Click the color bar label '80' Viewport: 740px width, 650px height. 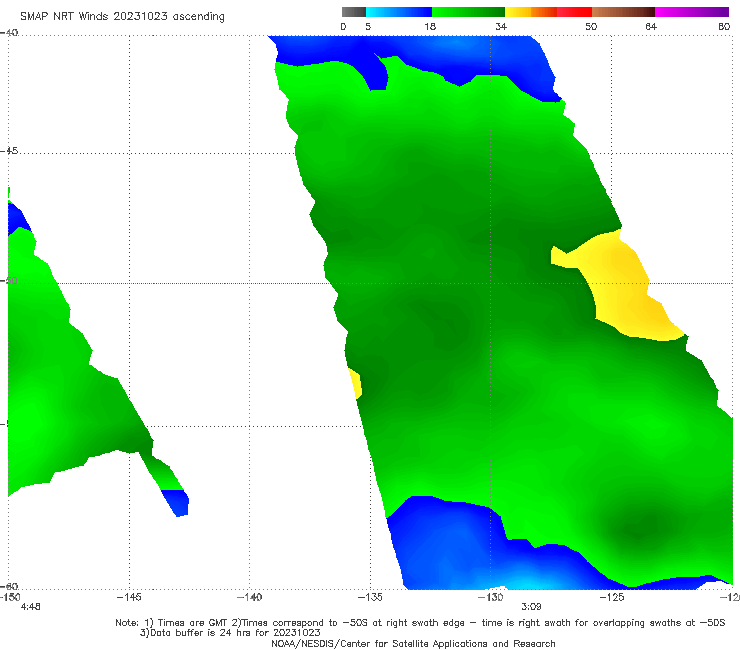724,26
